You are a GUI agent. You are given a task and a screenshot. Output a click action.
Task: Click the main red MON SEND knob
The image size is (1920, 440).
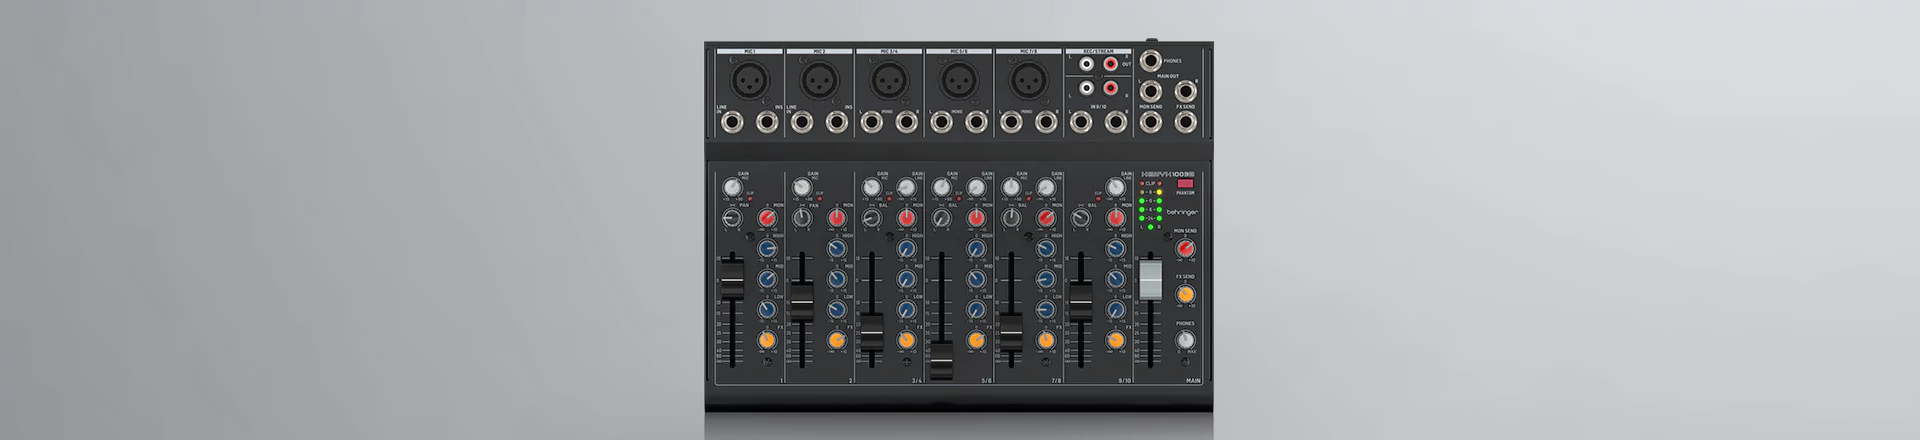coord(1186,248)
